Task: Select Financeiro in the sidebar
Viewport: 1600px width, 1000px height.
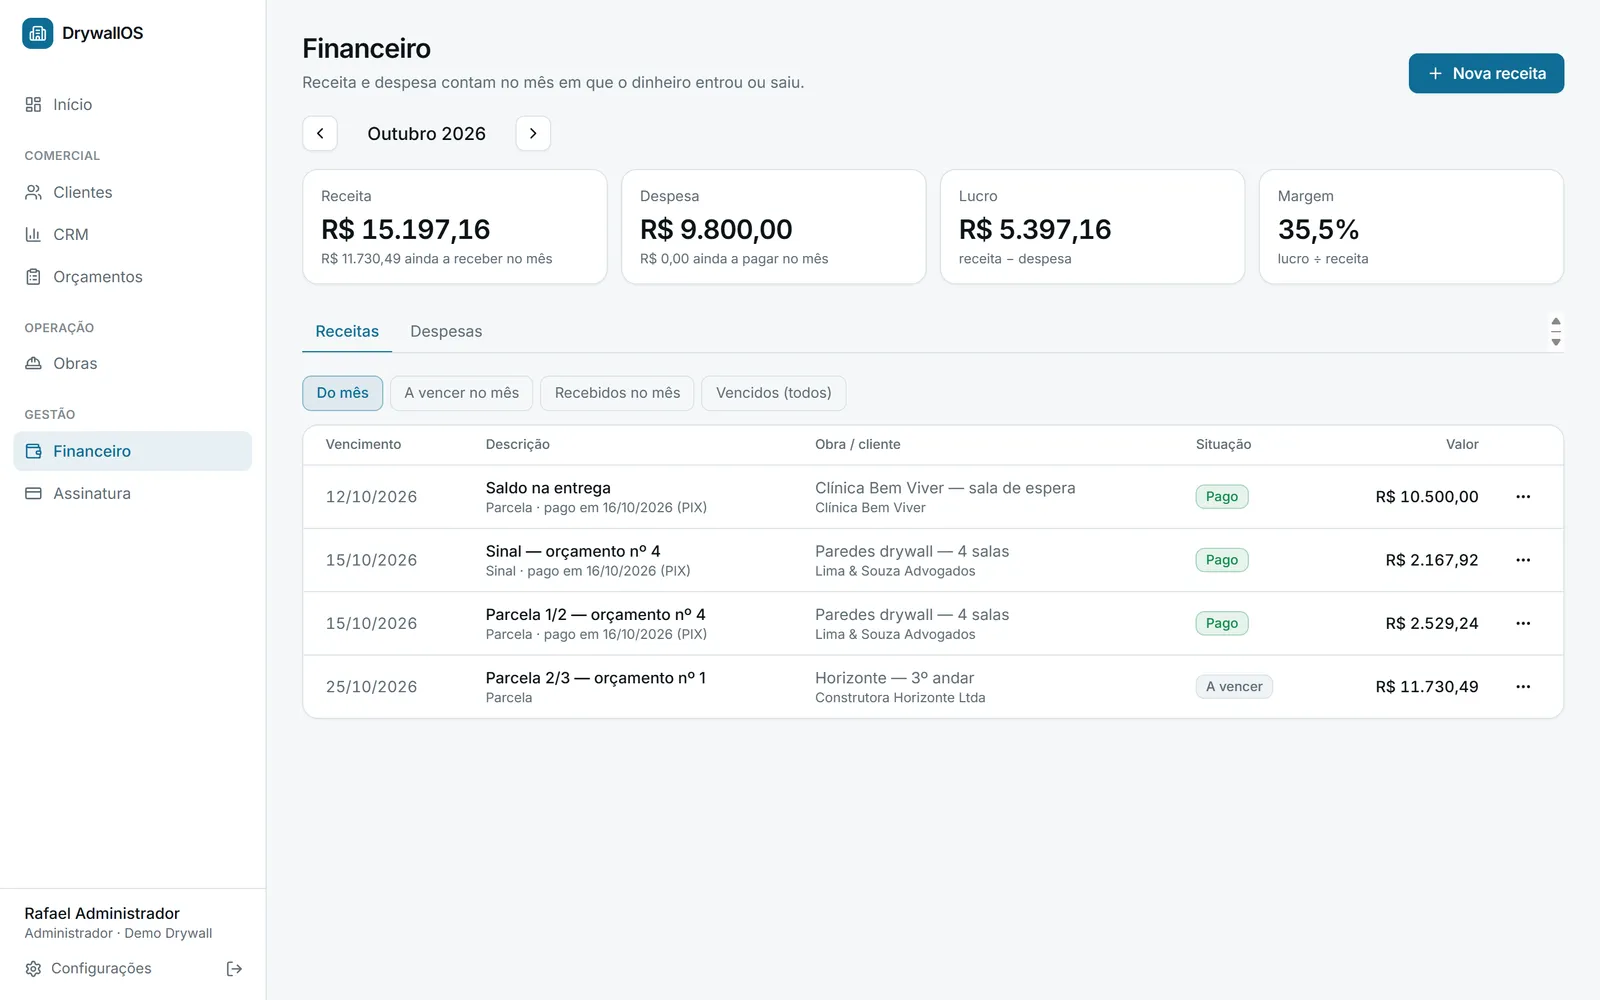Action: tap(133, 451)
